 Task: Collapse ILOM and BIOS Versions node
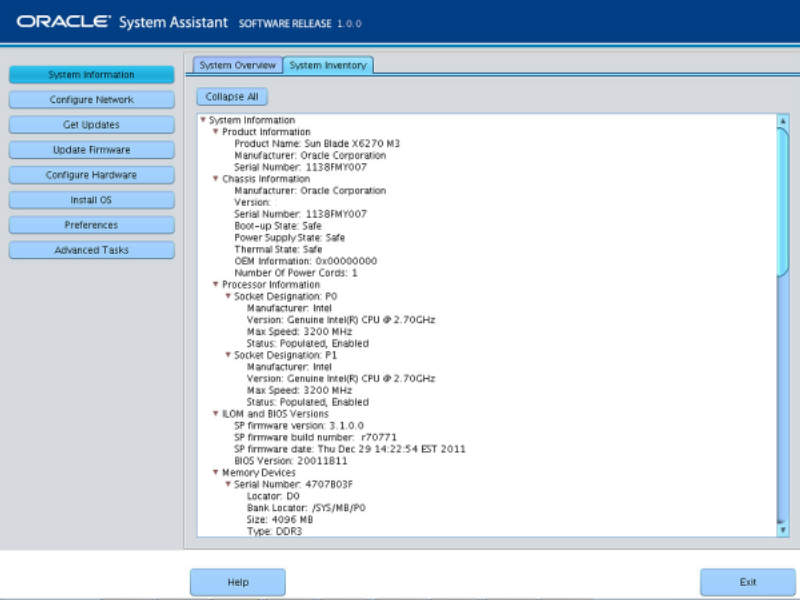coord(215,414)
